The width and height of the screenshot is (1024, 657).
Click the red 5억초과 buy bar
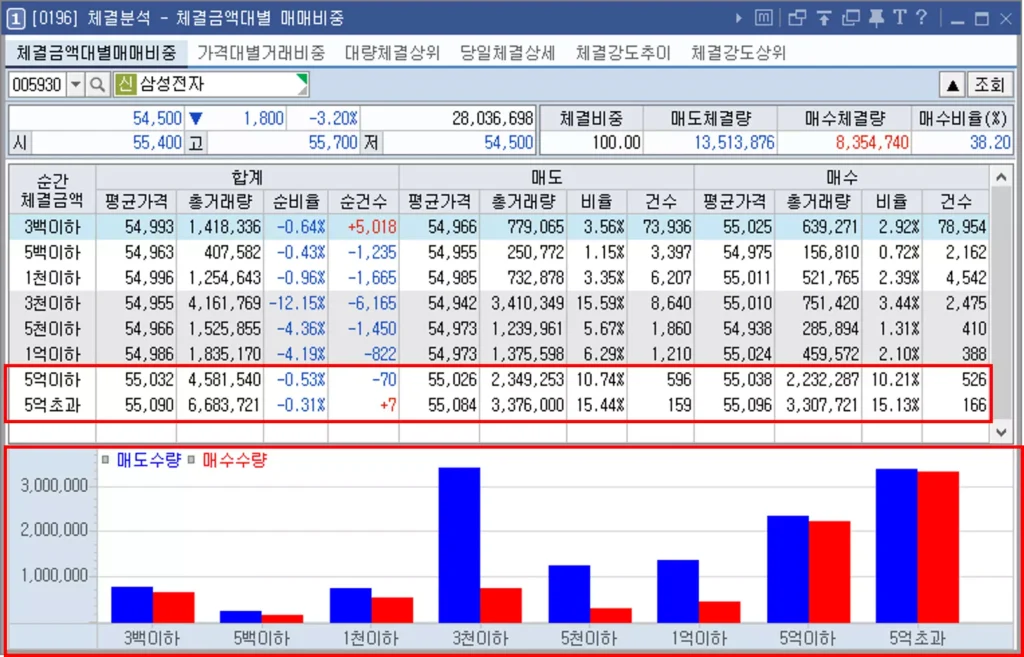938,547
